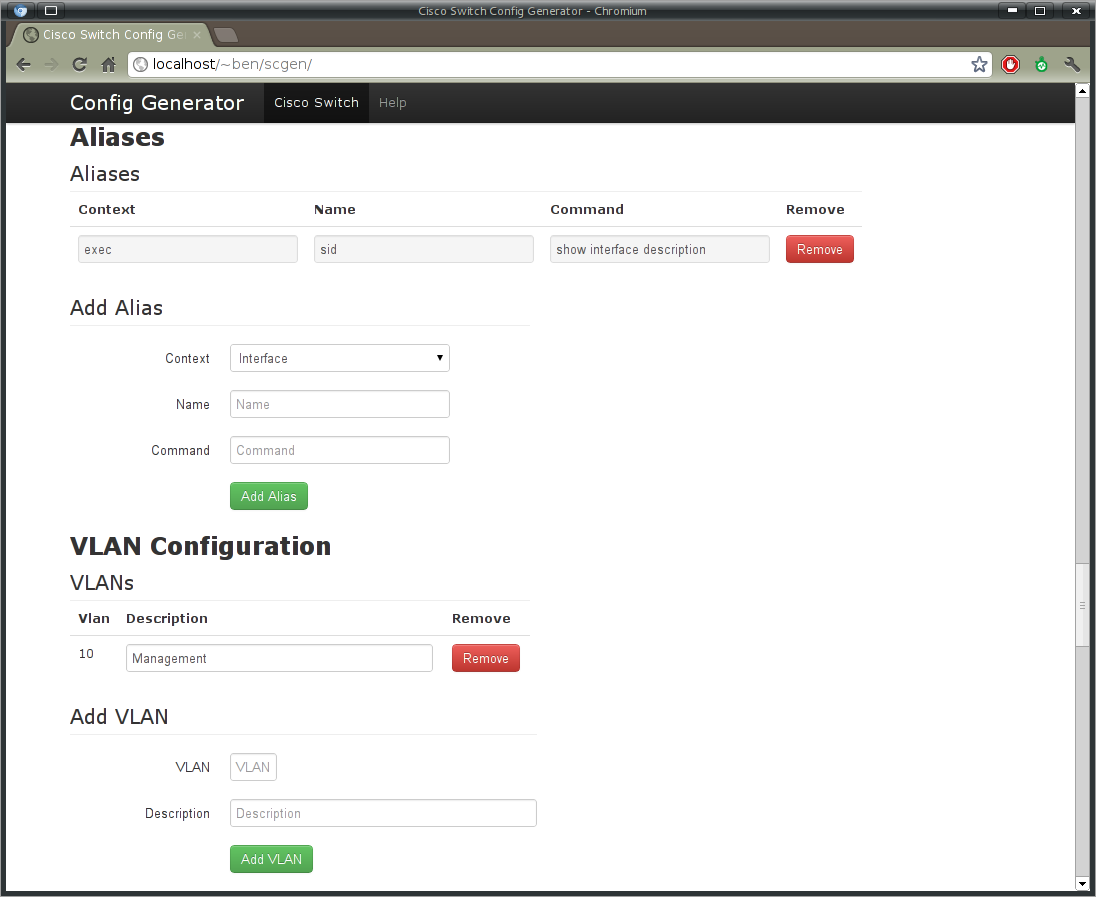This screenshot has width=1096, height=897.
Task: Focus the alias Name input field
Action: pyautogui.click(x=339, y=404)
